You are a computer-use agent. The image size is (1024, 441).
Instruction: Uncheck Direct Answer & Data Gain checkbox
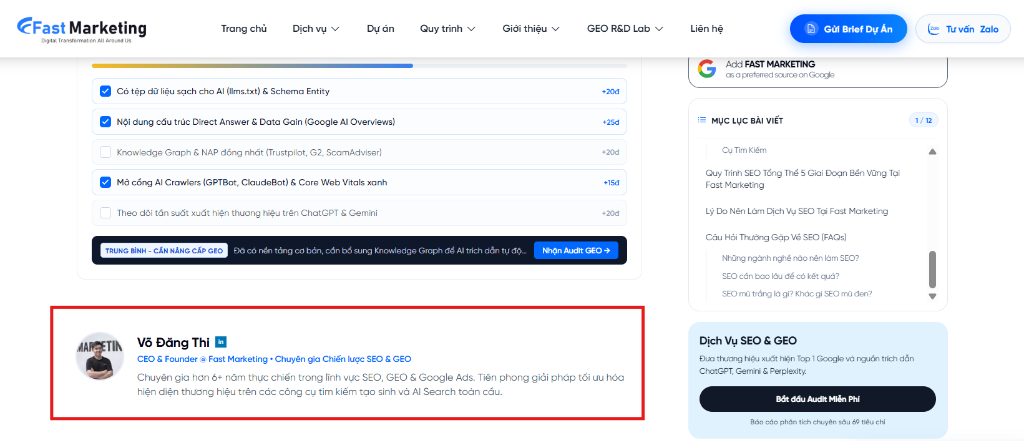point(105,122)
